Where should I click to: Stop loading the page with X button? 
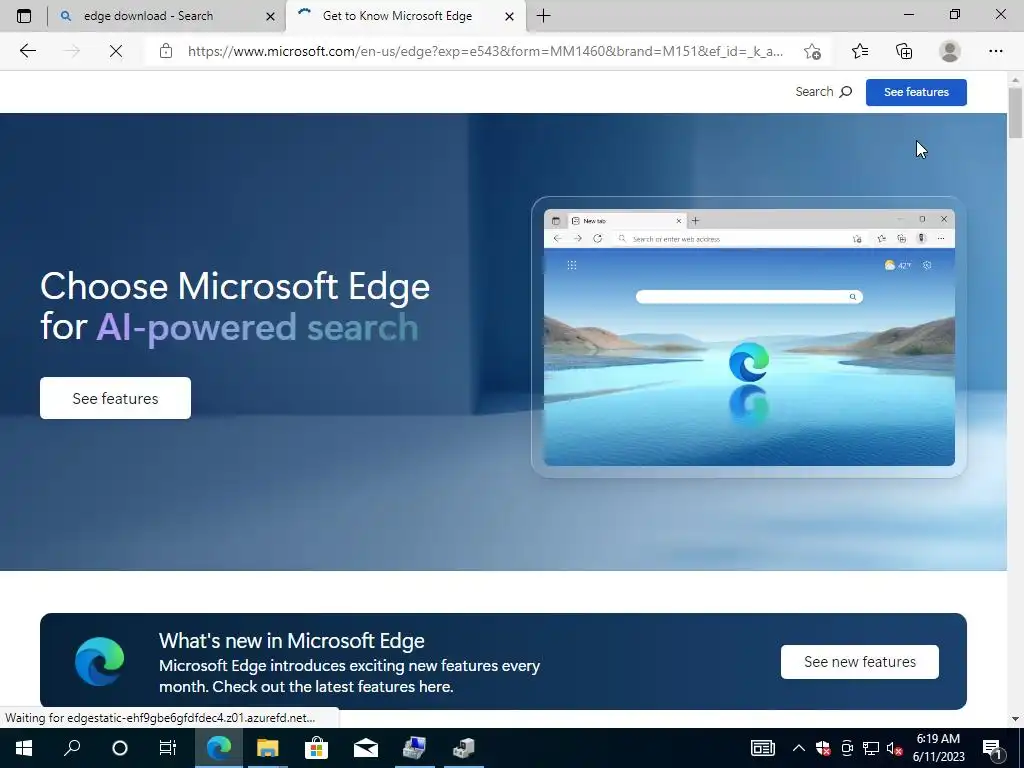[116, 51]
